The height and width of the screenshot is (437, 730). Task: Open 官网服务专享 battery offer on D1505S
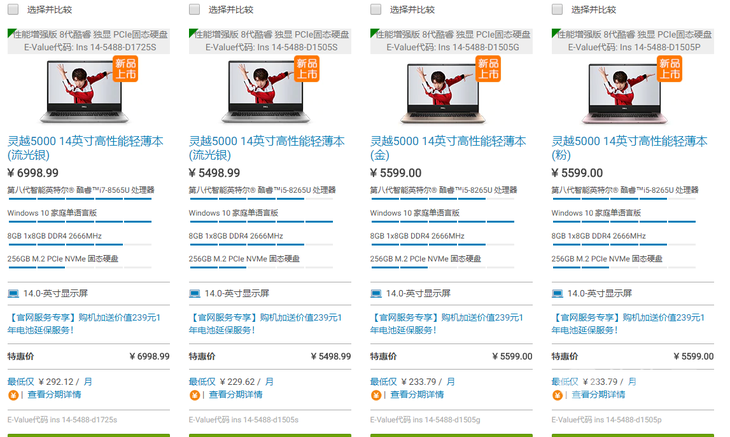(x=265, y=323)
